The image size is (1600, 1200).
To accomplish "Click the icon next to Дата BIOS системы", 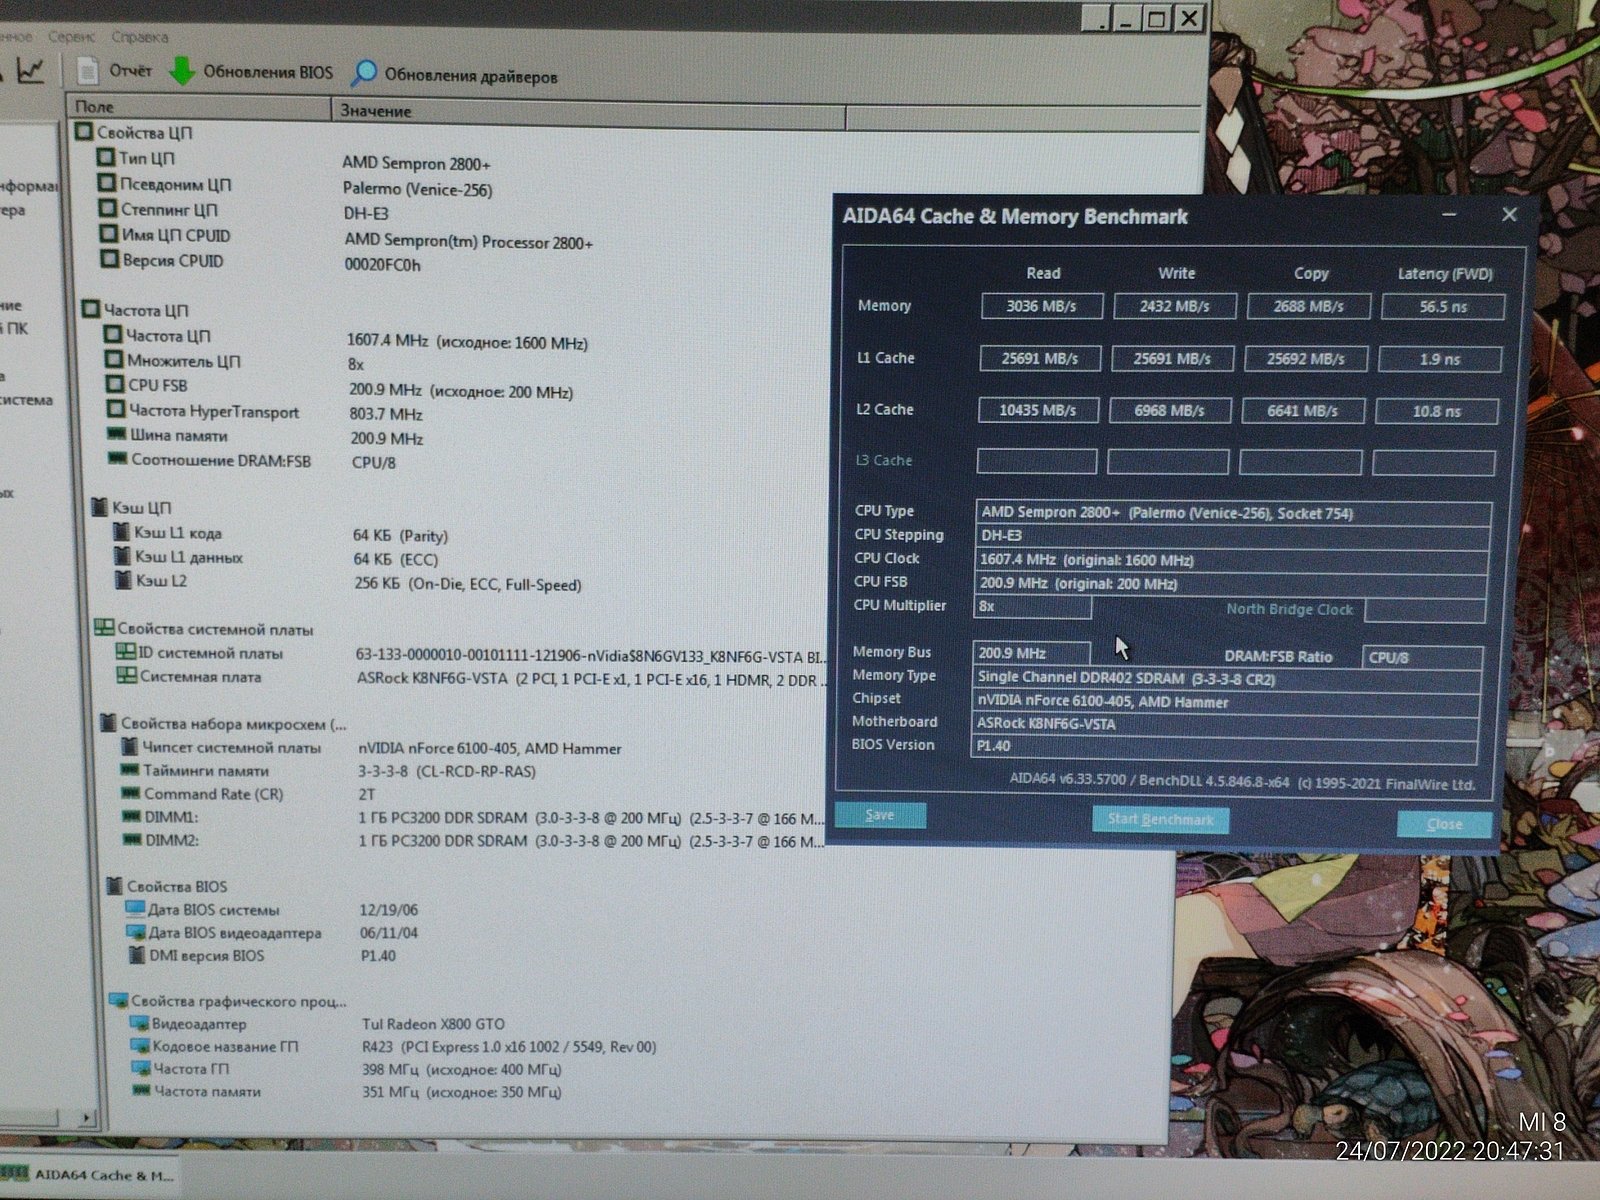I will pyautogui.click(x=135, y=909).
